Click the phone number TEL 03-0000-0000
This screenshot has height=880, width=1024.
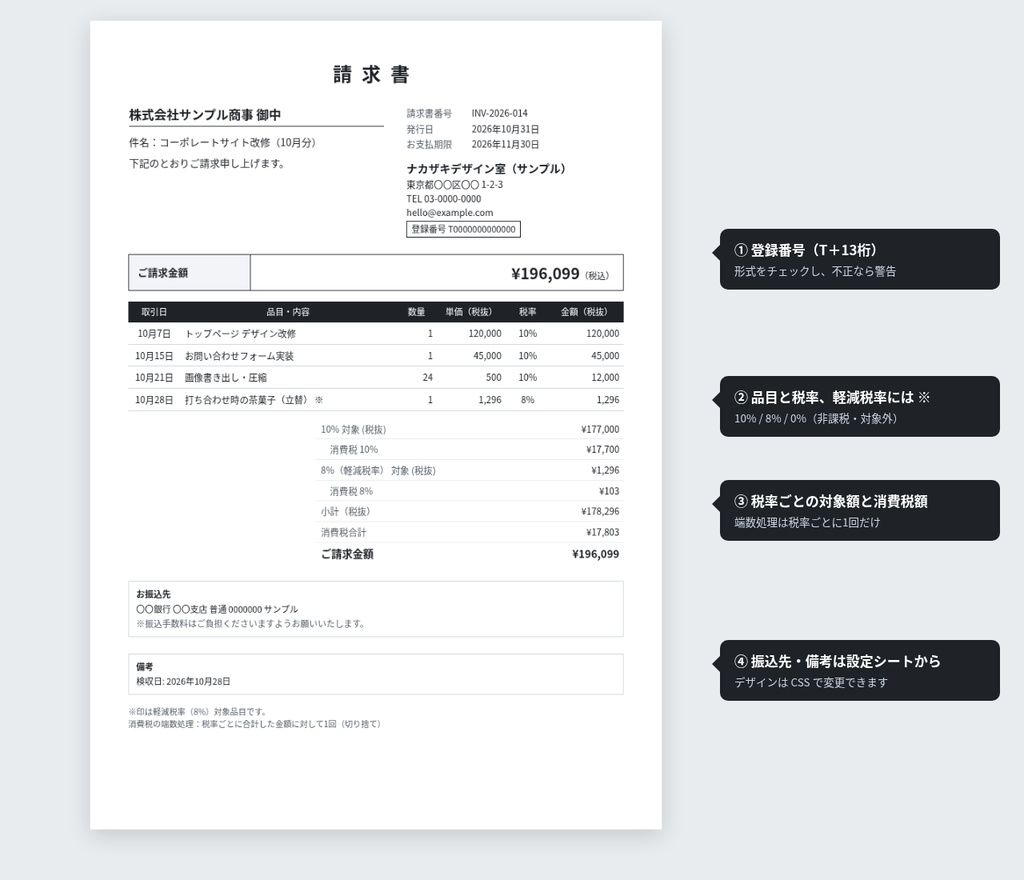[x=443, y=198]
